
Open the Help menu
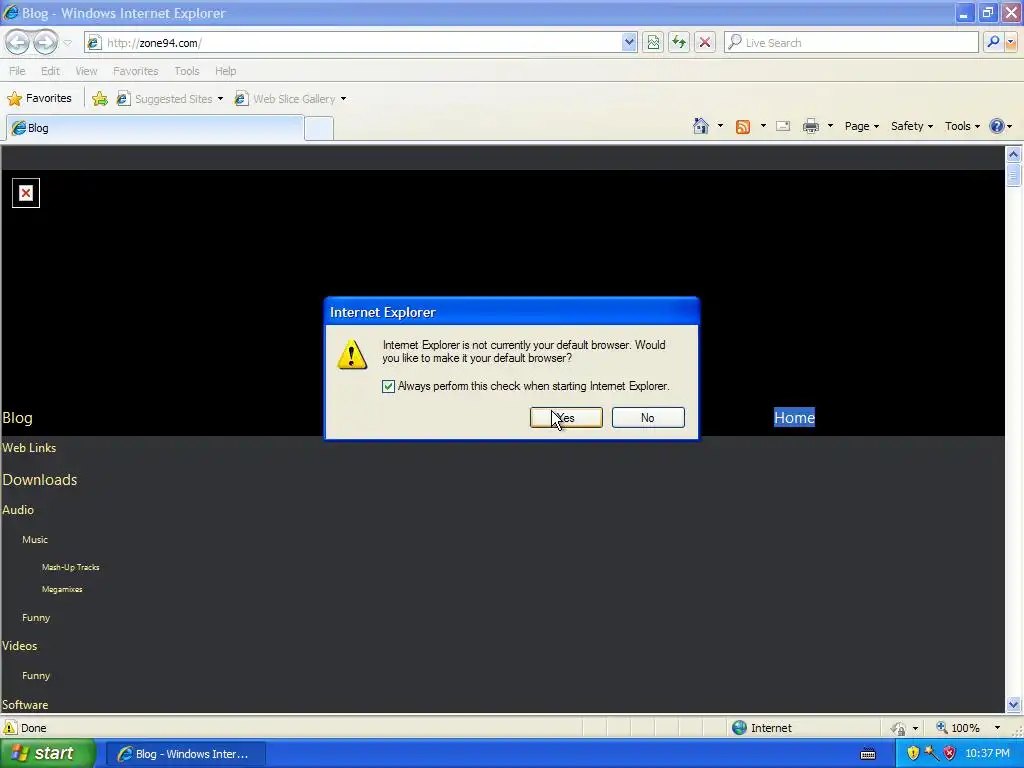pos(225,71)
